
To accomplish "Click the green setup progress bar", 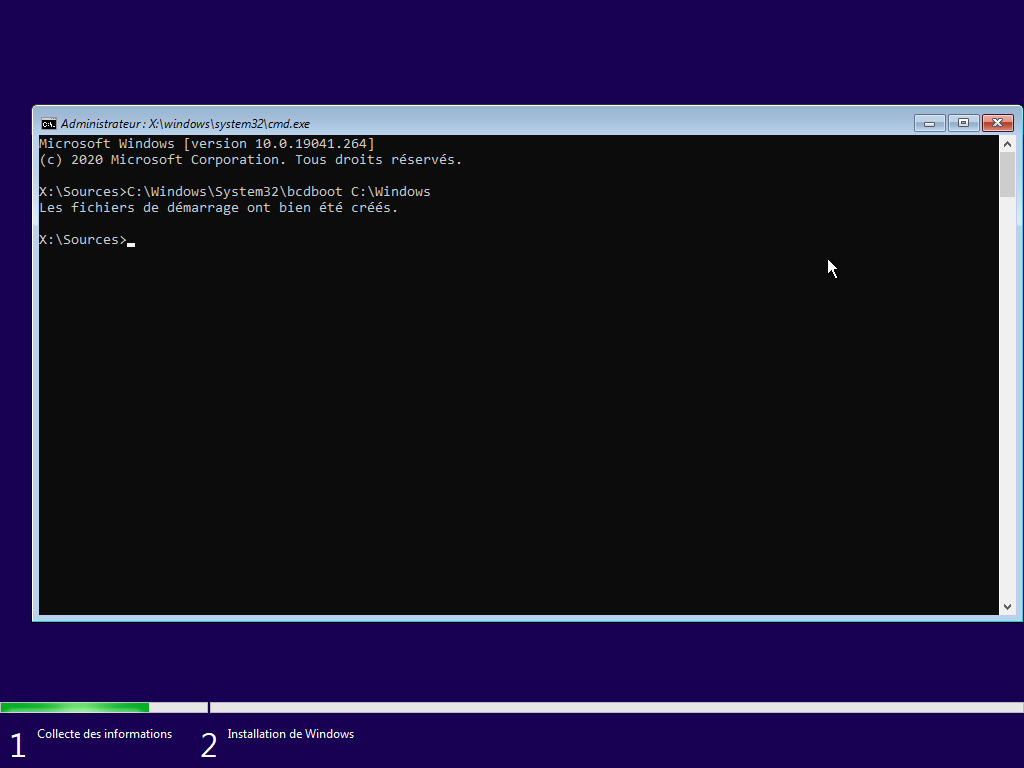I will (x=75, y=707).
